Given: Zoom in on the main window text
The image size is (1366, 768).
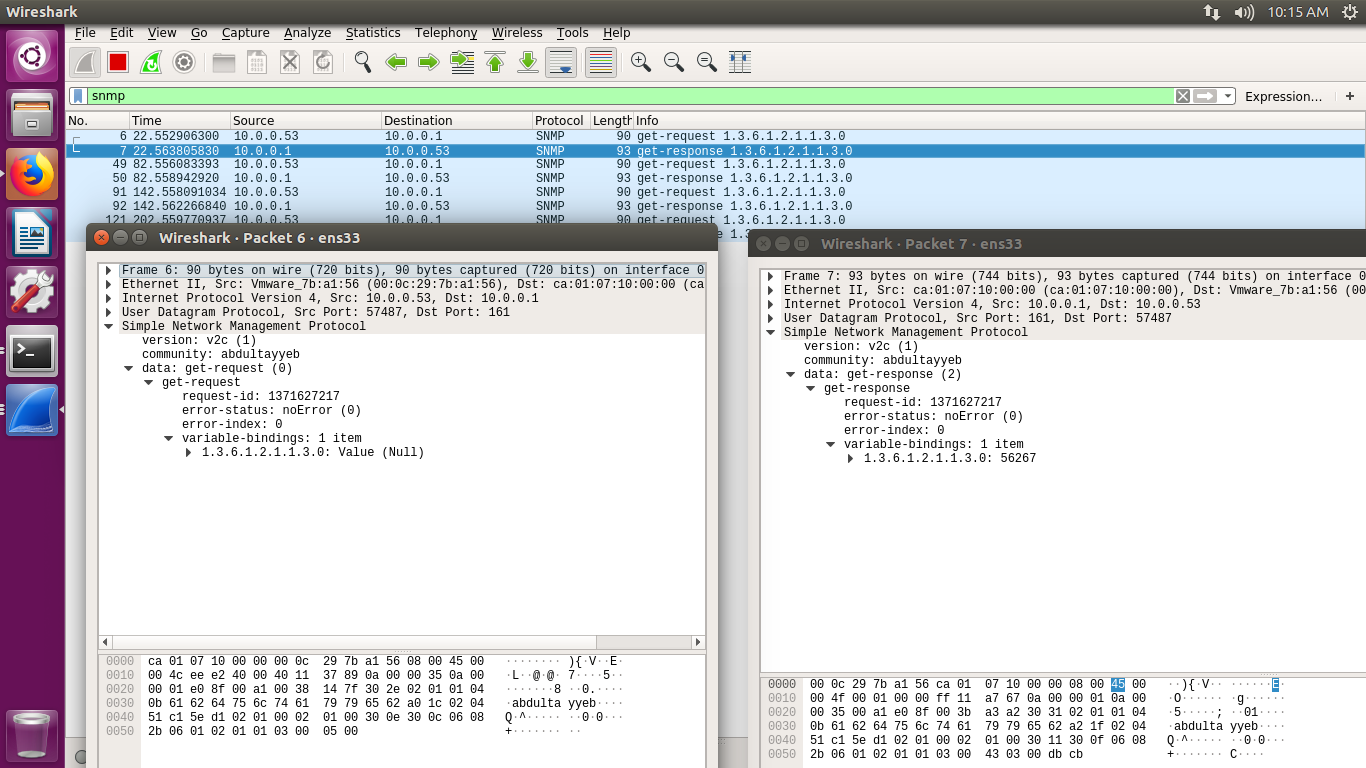Looking at the screenshot, I should tap(641, 62).
